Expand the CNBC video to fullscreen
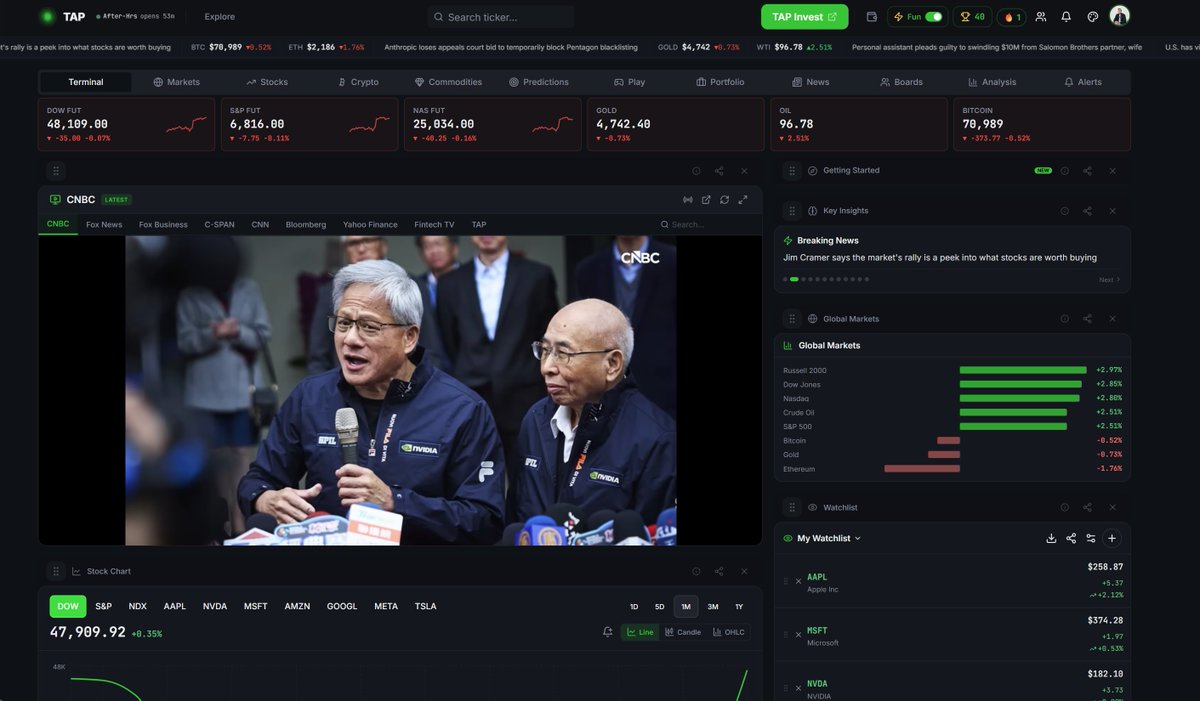 click(743, 200)
